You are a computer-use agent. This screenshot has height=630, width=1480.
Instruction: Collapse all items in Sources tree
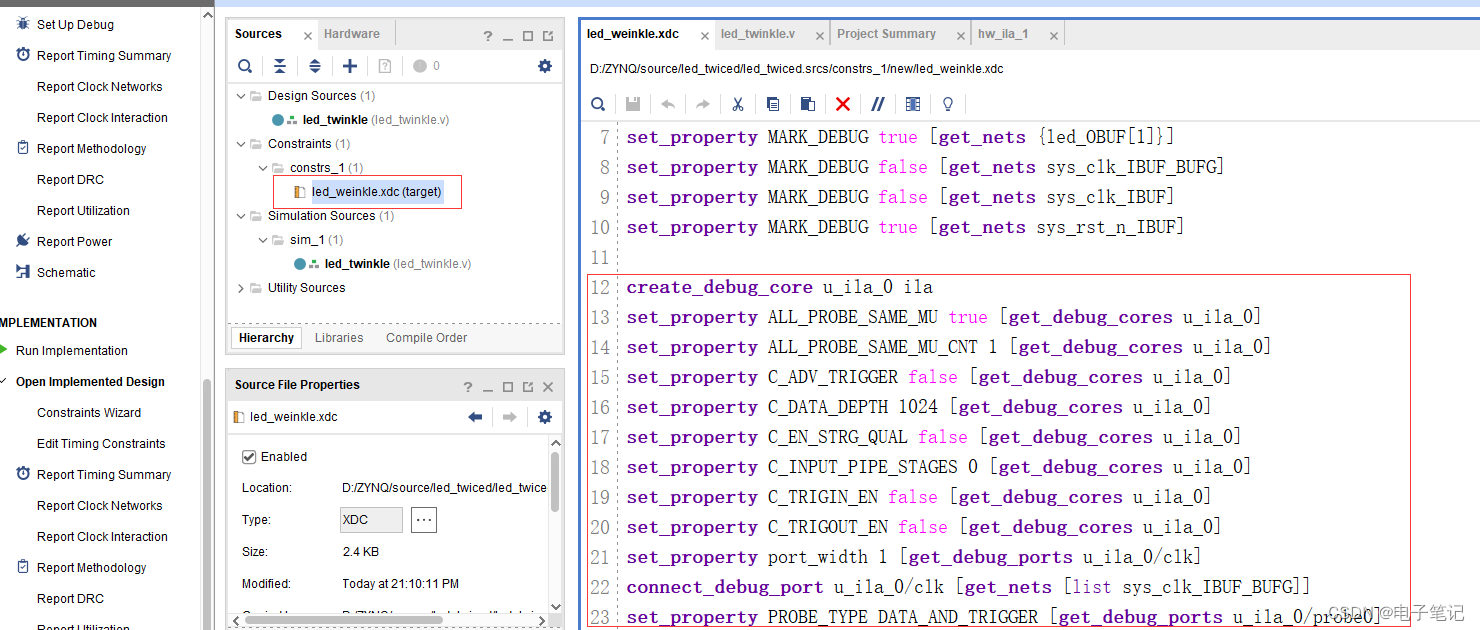[x=280, y=66]
